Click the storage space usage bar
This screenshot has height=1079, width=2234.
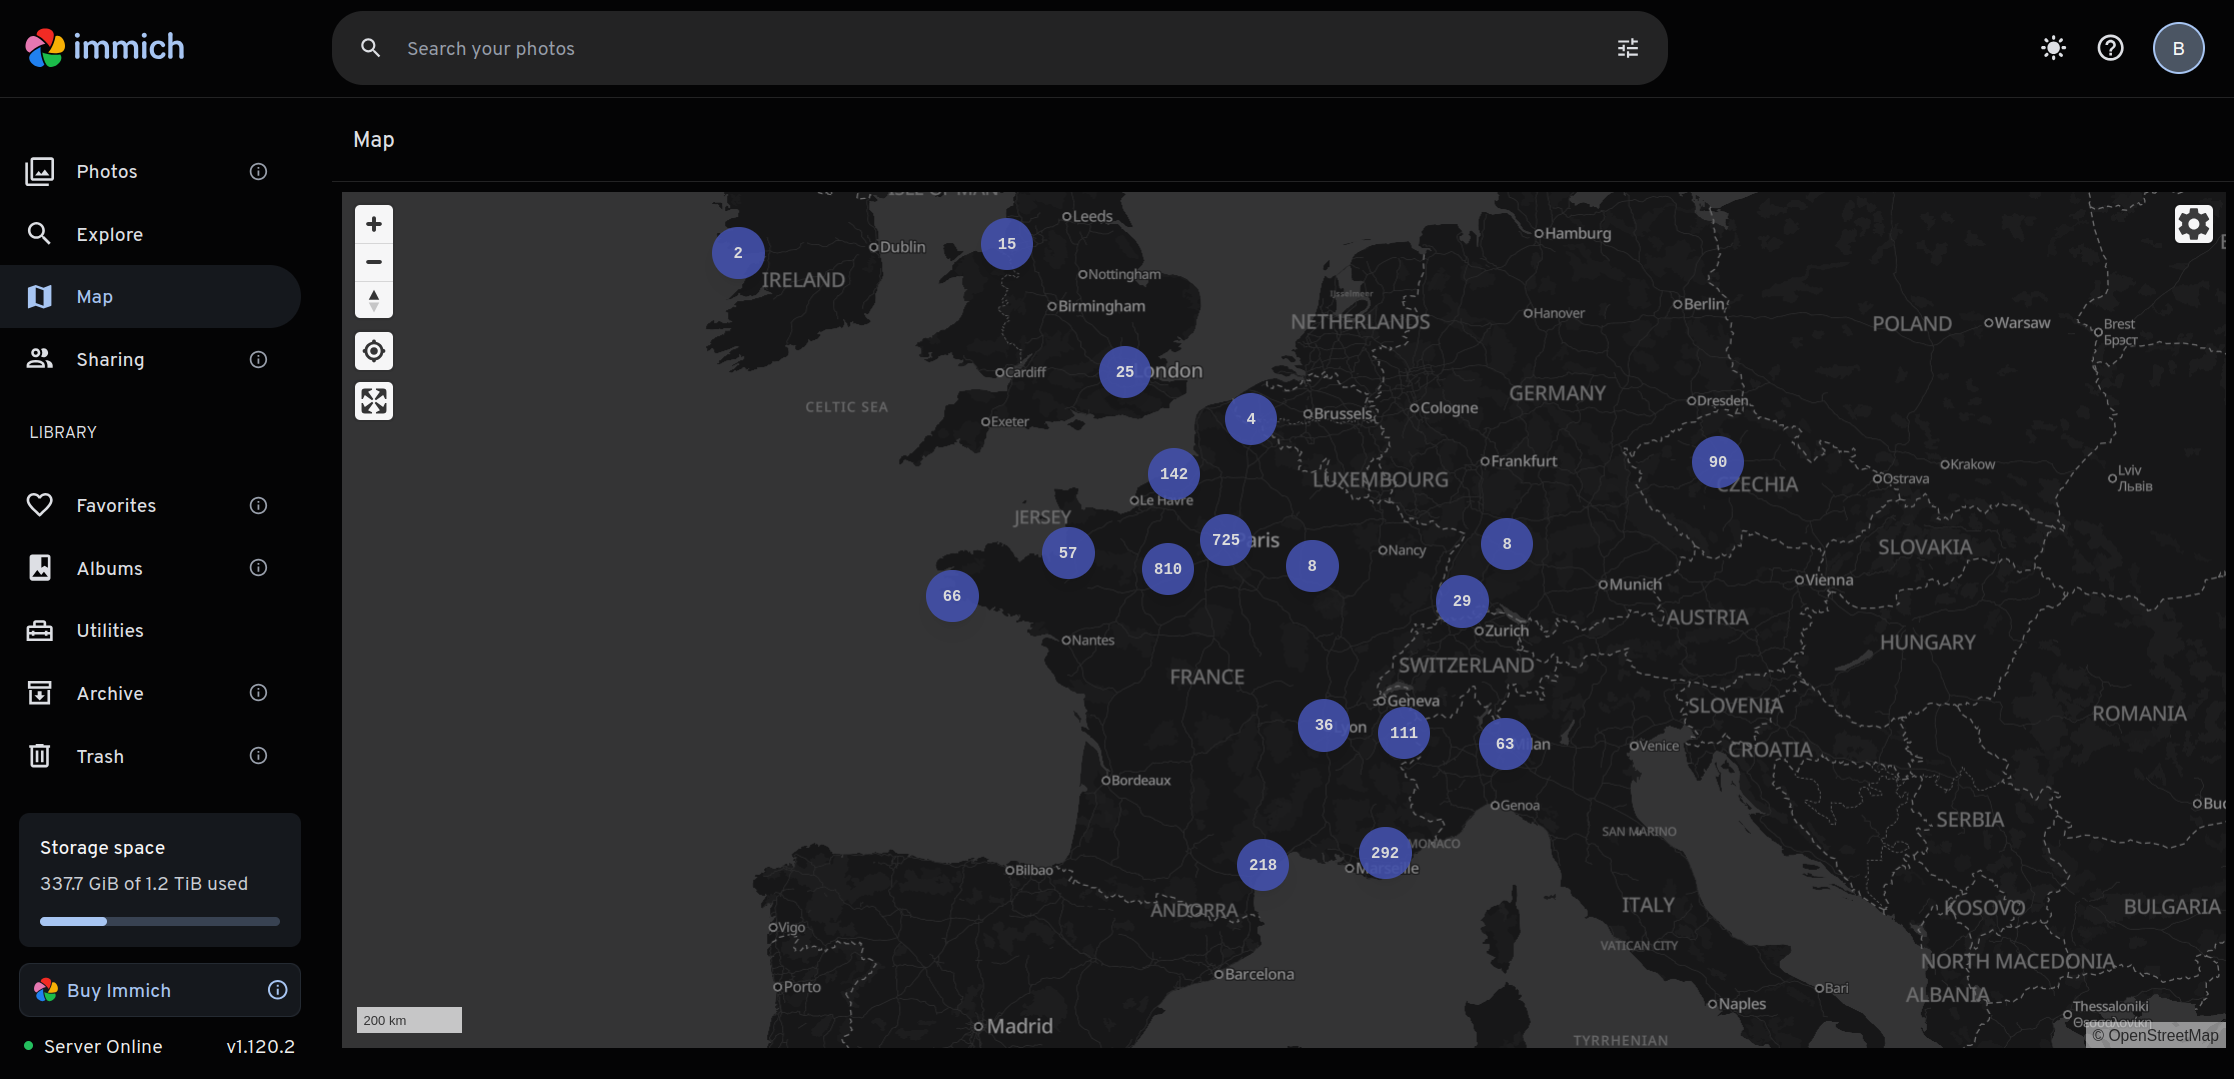coord(160,921)
